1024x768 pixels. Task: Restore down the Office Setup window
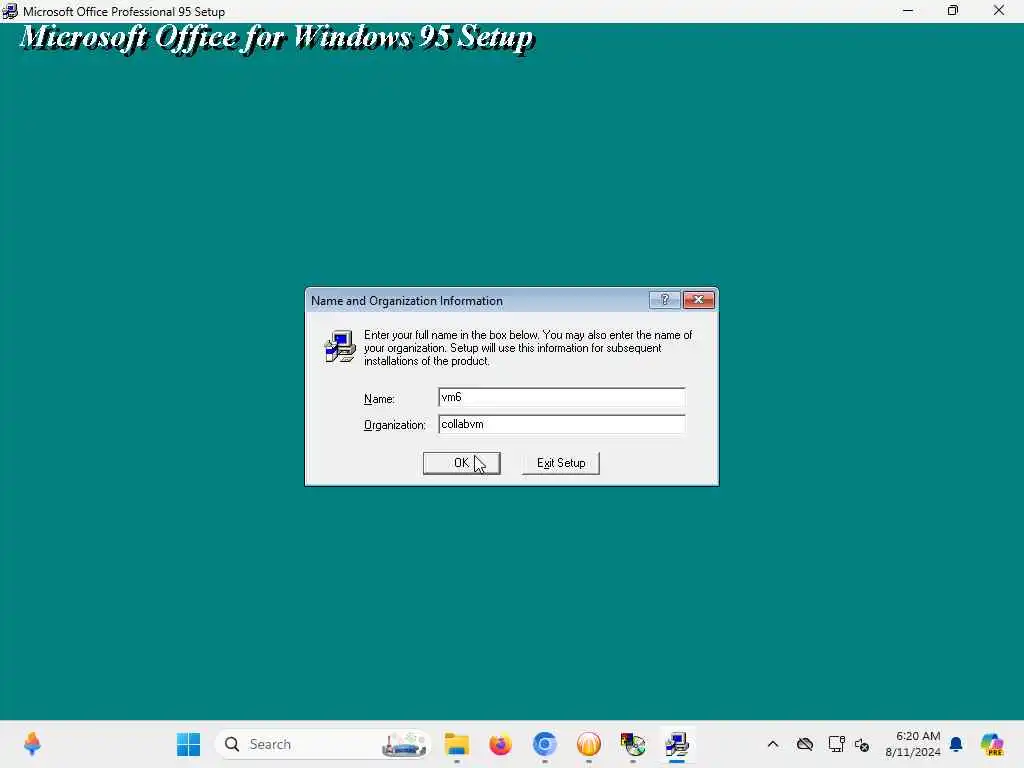953,10
